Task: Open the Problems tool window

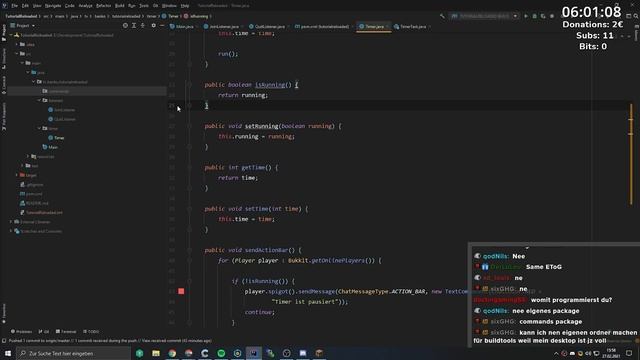Action: click(21, 331)
